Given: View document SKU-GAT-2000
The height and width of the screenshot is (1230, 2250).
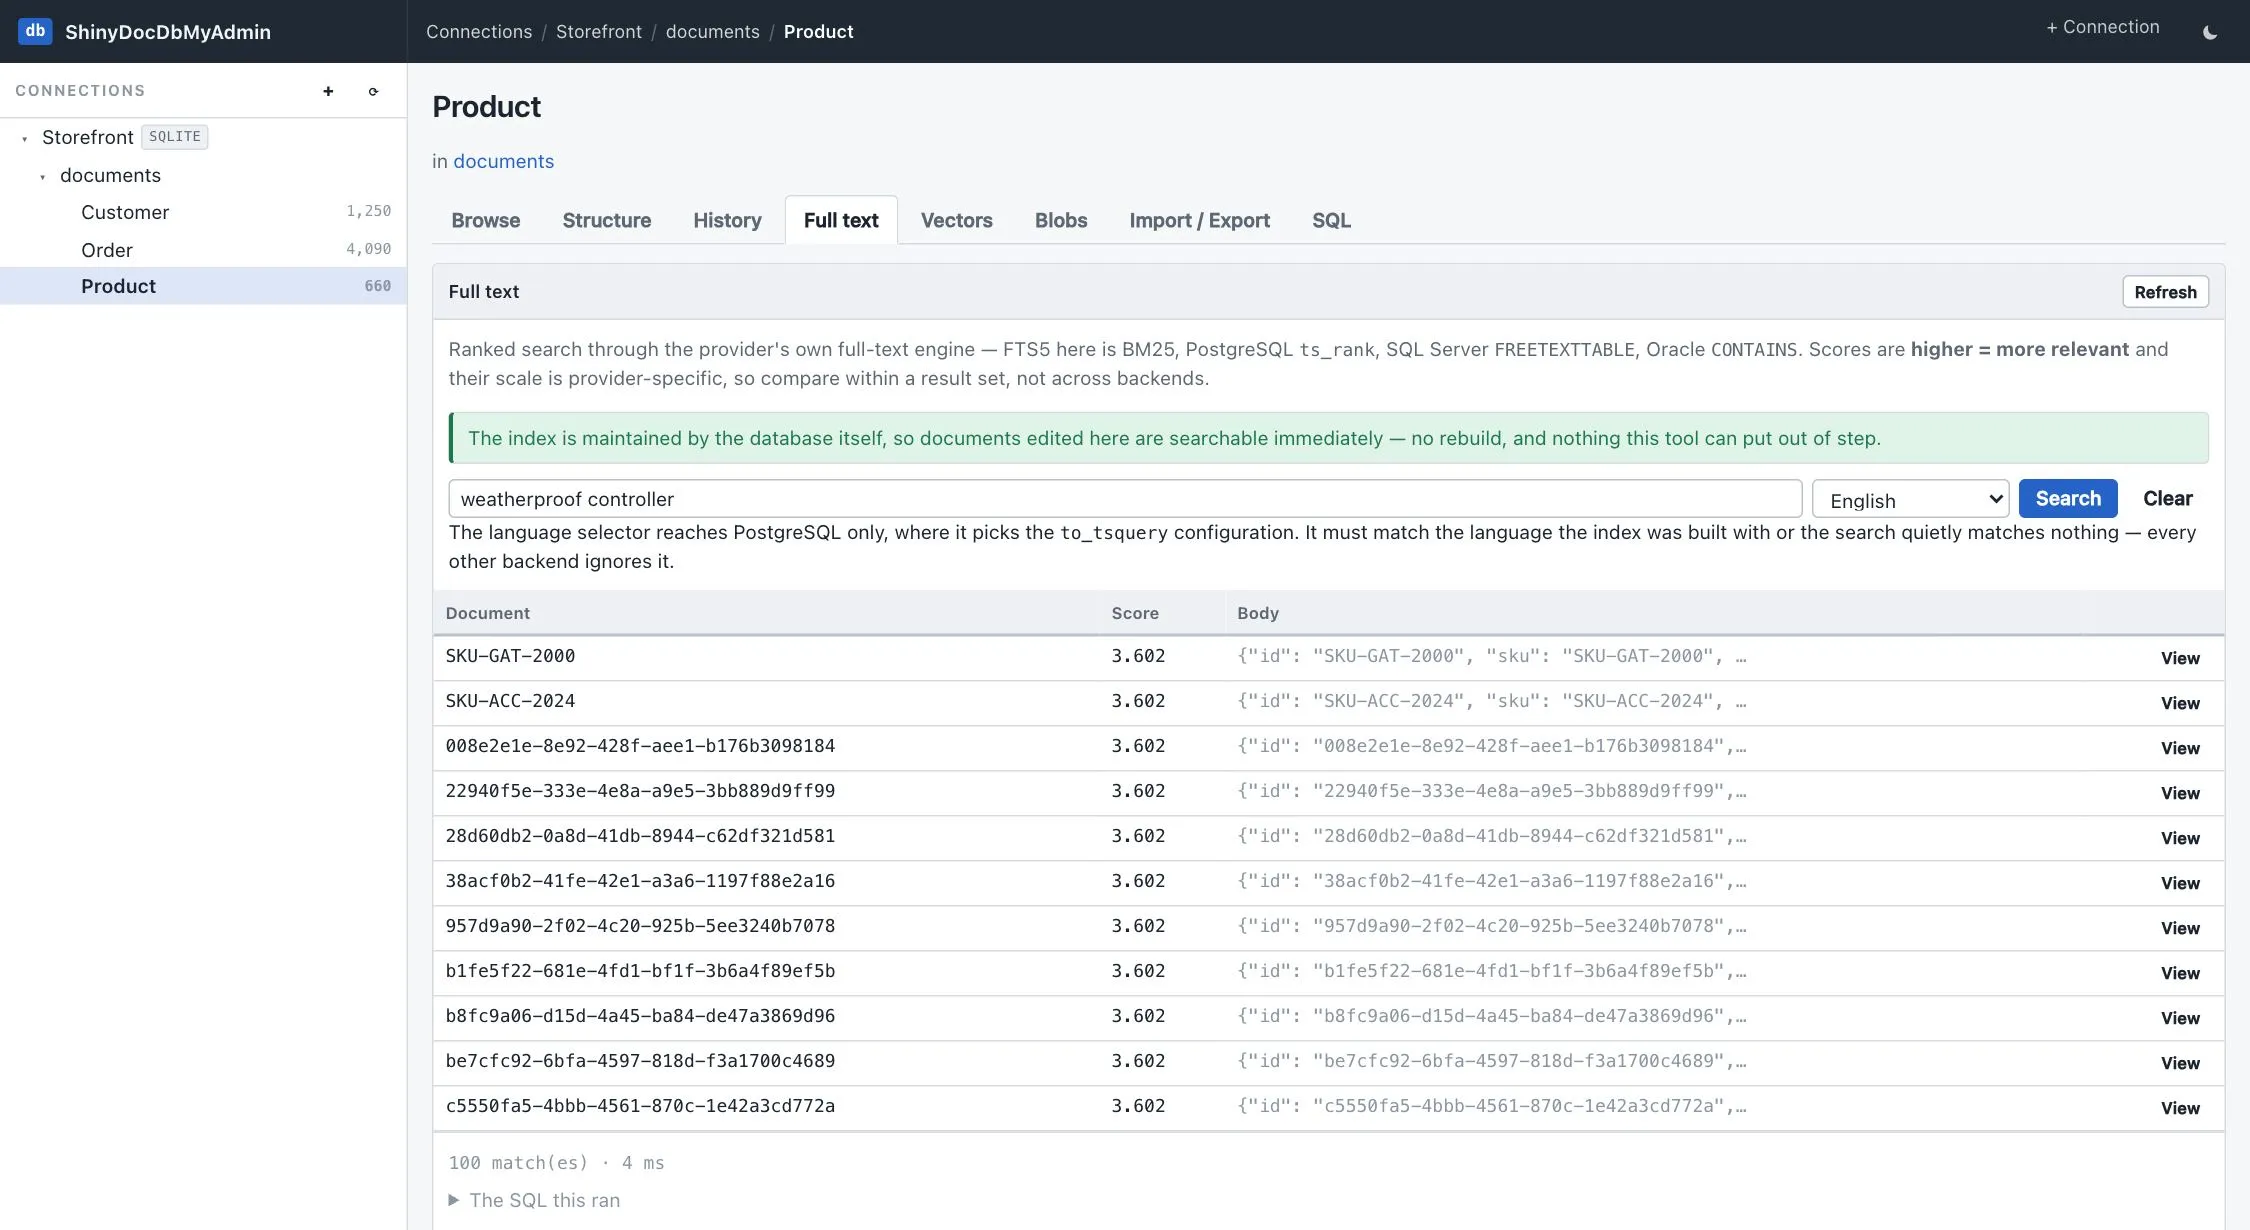Looking at the screenshot, I should [2180, 658].
